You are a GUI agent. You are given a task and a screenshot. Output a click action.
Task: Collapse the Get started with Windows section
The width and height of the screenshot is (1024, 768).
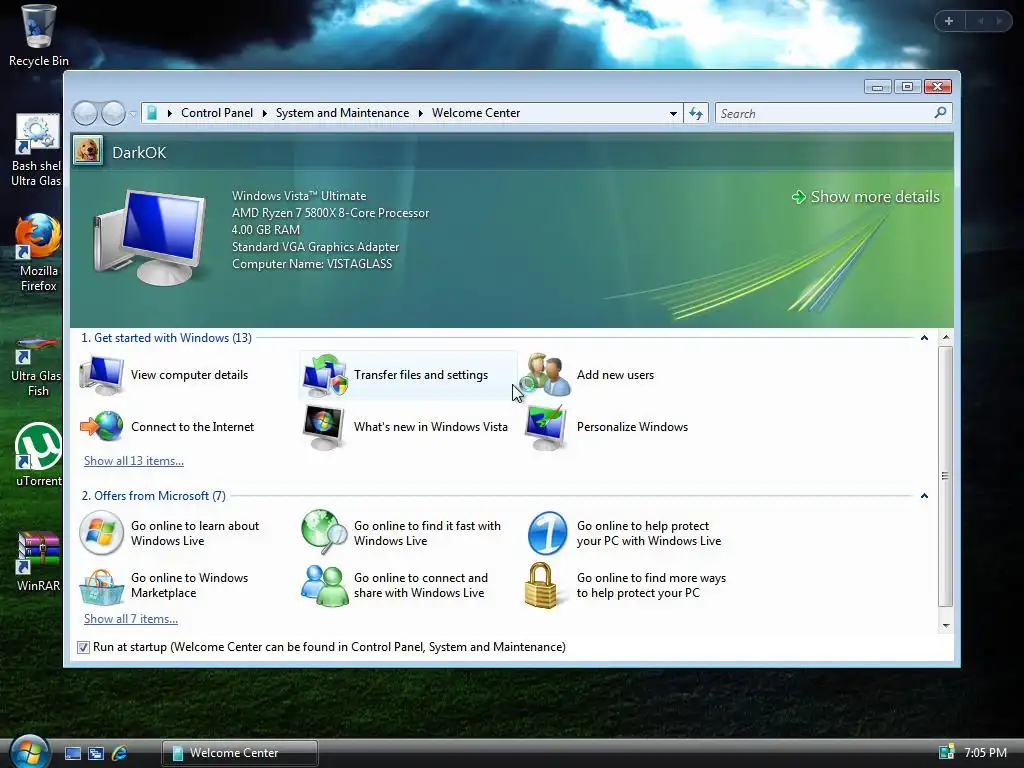tap(924, 338)
